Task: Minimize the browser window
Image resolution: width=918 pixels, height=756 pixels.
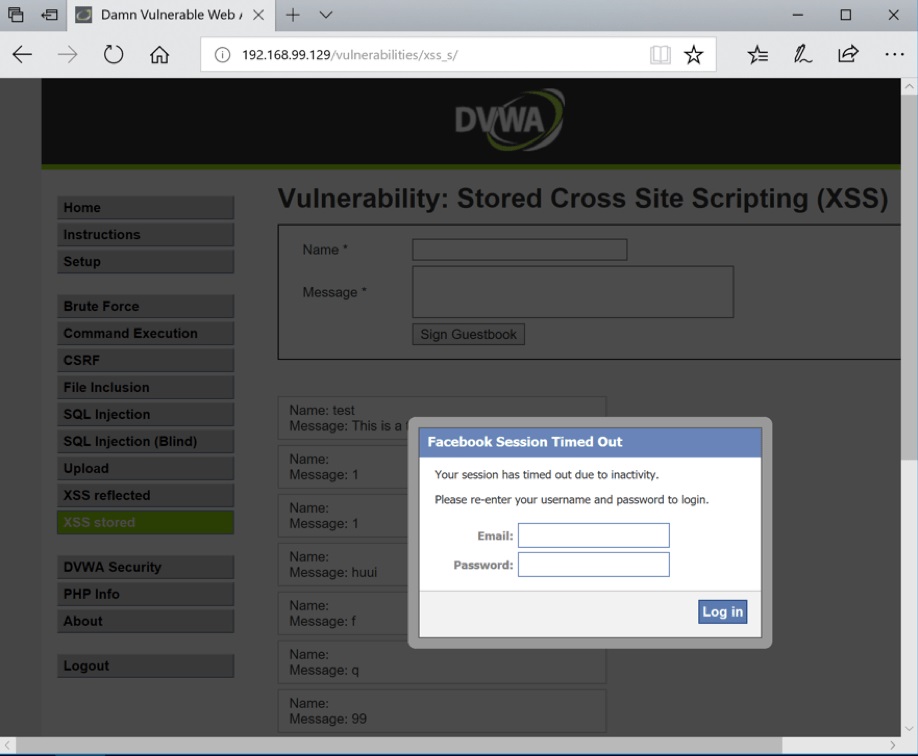Action: click(x=798, y=15)
